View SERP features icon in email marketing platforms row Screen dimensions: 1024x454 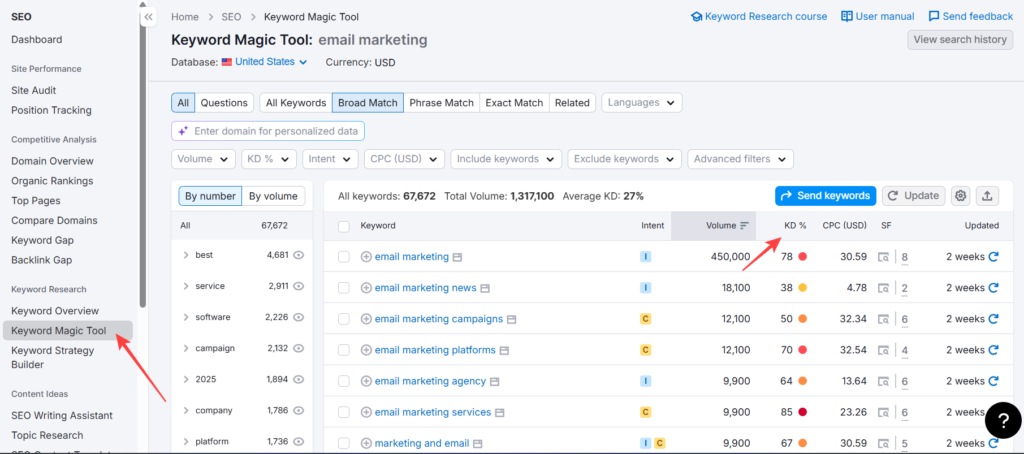pos(883,350)
